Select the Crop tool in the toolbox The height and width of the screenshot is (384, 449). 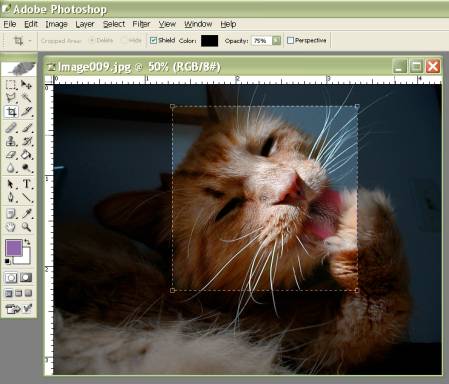[11, 112]
